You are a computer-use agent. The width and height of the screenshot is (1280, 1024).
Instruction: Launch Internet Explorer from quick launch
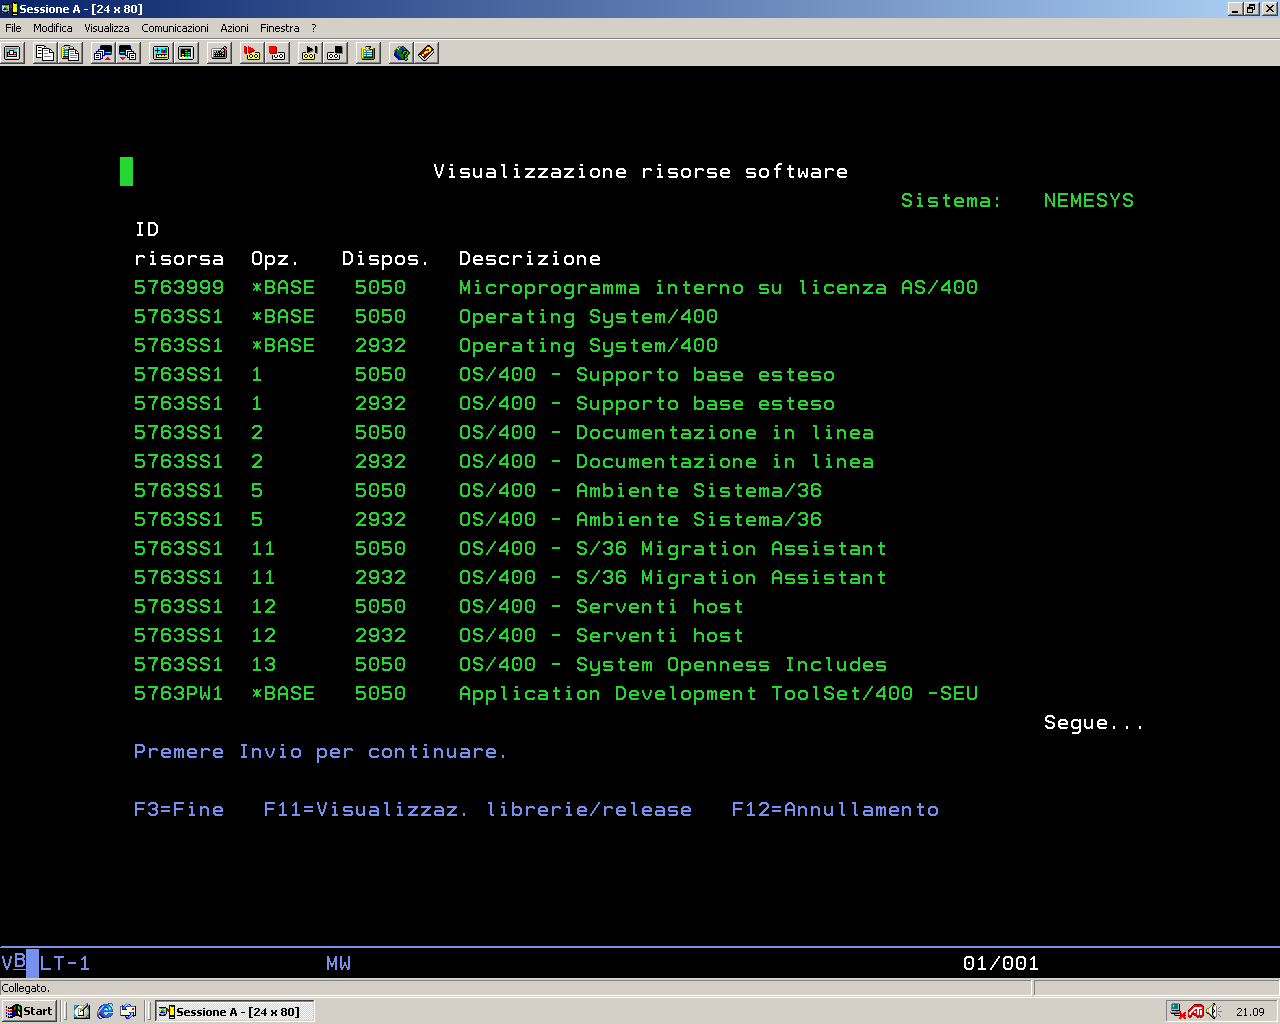tap(105, 1011)
